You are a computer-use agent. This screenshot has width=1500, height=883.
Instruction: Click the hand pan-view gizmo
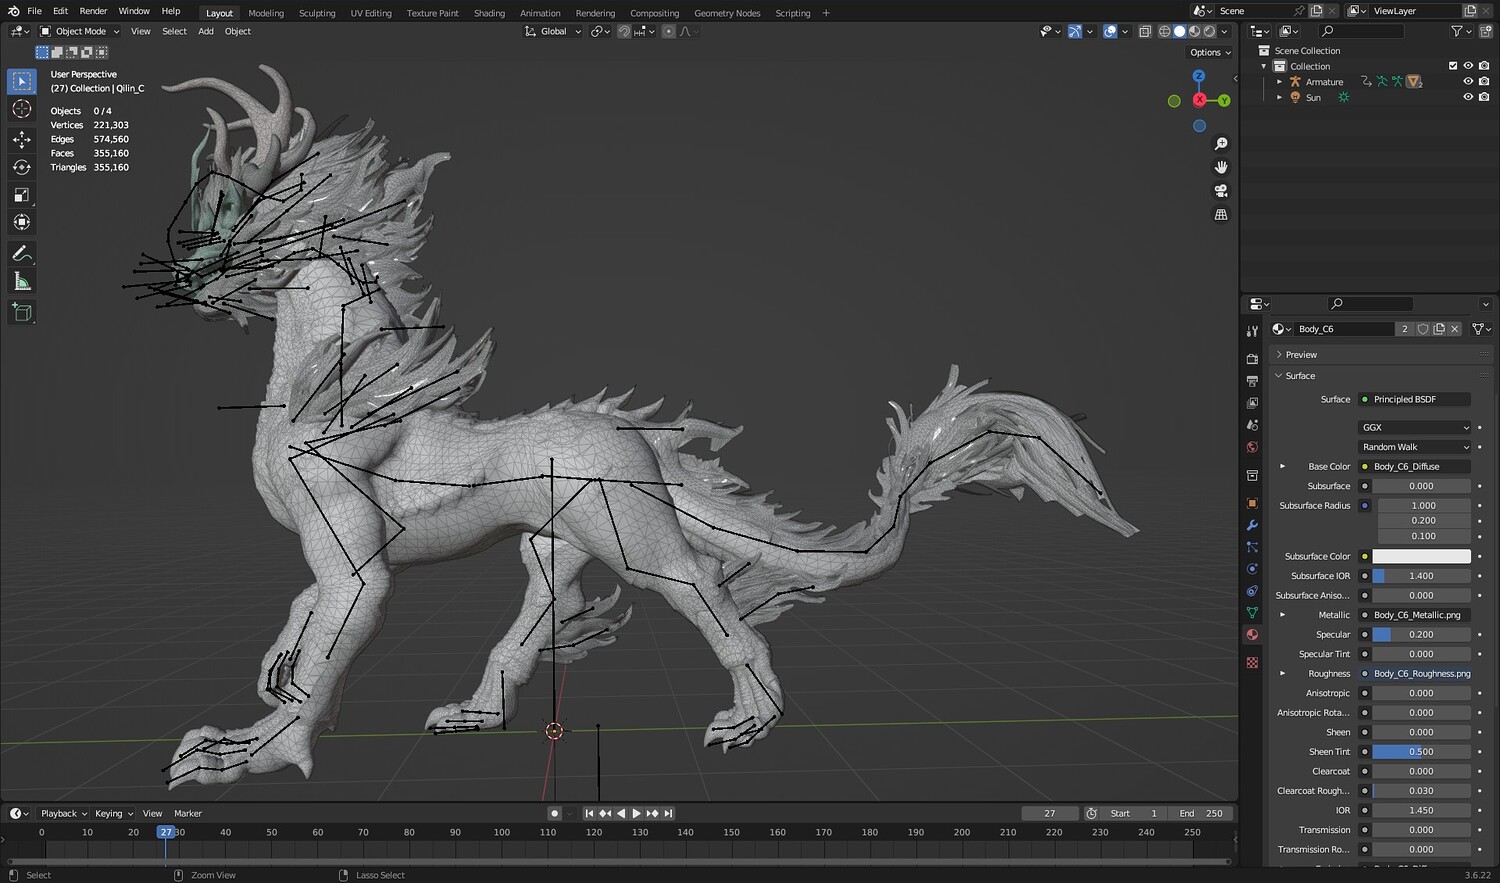point(1221,167)
